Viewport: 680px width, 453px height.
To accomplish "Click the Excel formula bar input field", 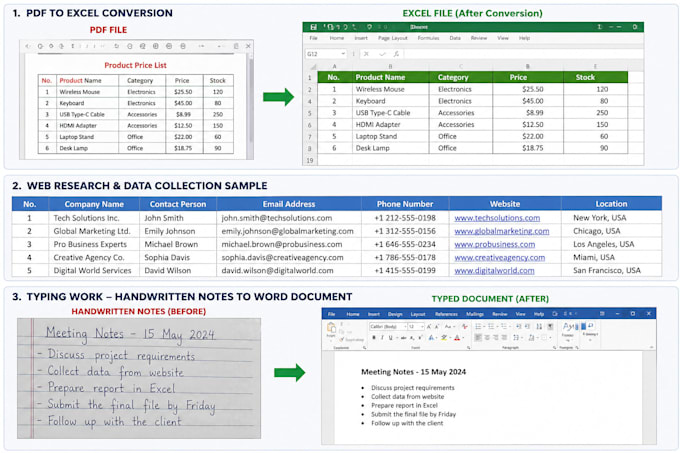I will click(523, 54).
